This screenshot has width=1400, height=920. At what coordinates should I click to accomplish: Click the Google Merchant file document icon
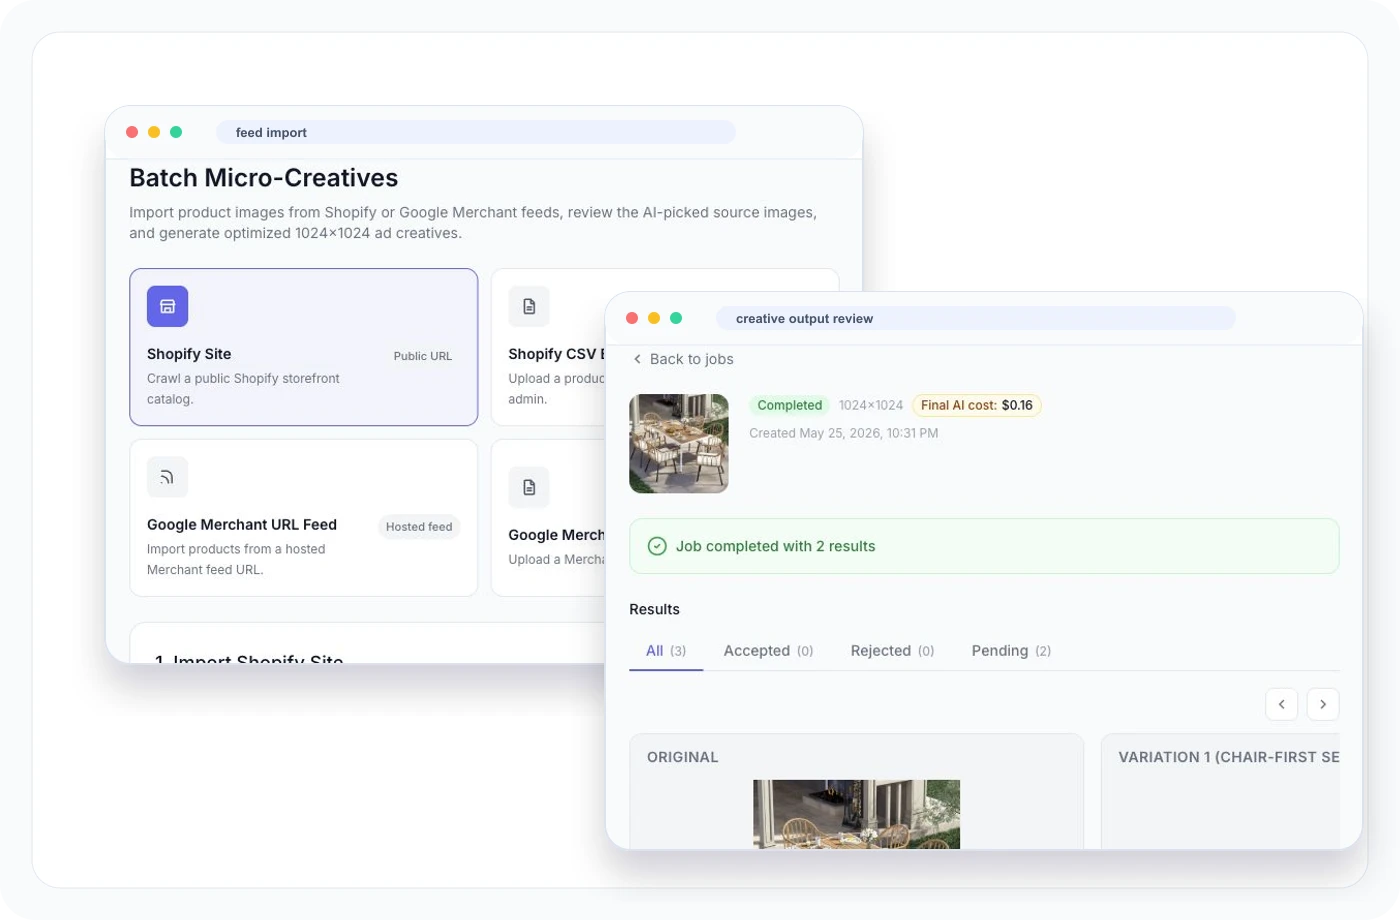[x=529, y=487]
